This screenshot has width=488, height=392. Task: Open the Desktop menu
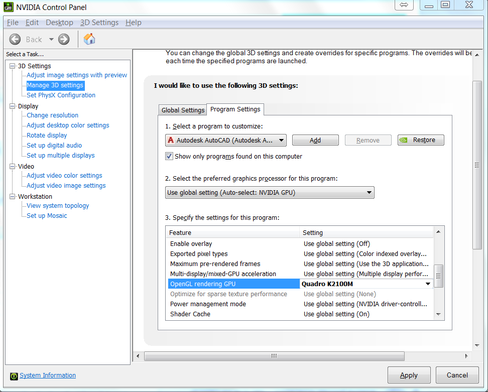coord(59,23)
